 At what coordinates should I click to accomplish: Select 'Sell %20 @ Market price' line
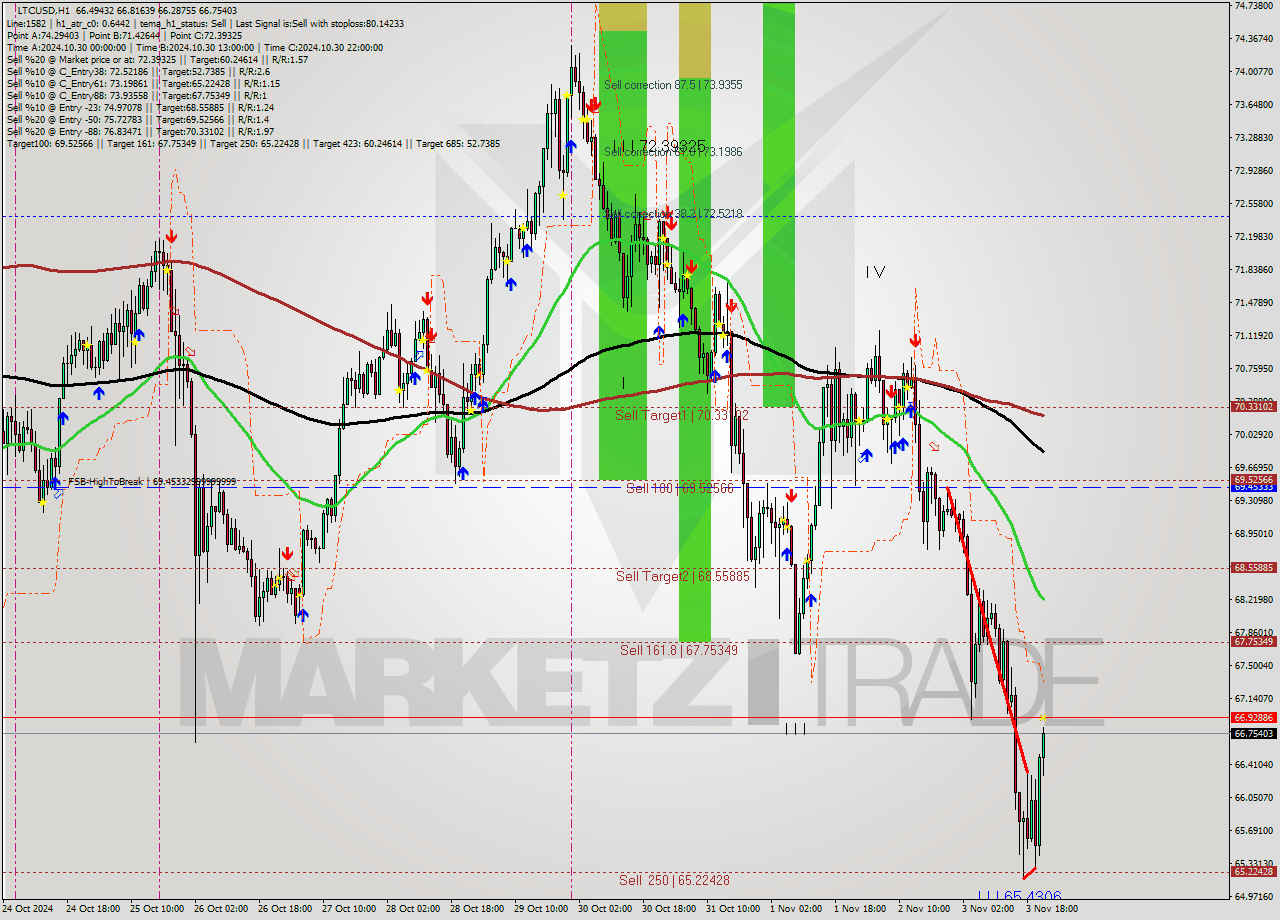pyautogui.click(x=156, y=59)
